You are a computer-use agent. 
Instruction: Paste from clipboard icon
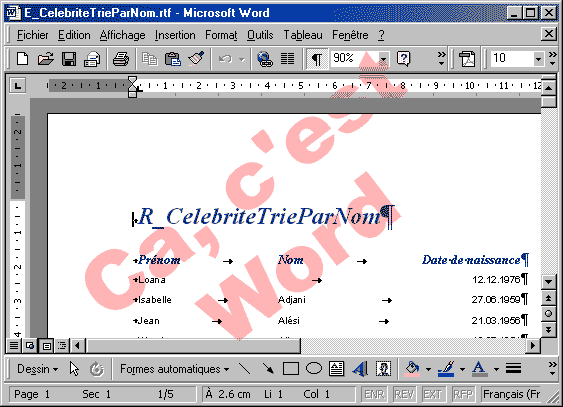[172, 59]
